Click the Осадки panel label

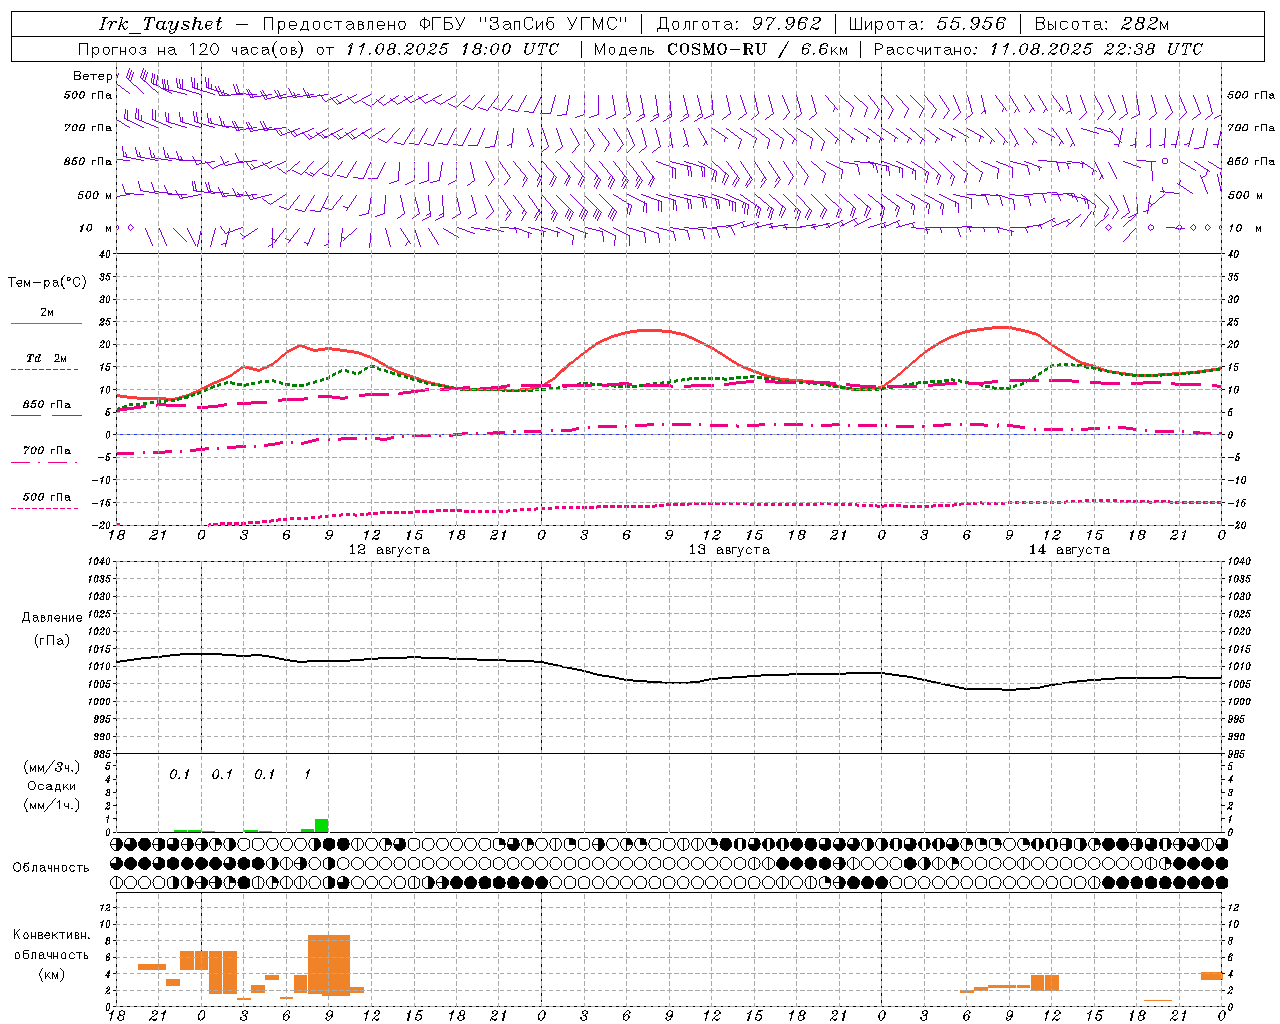[51, 786]
